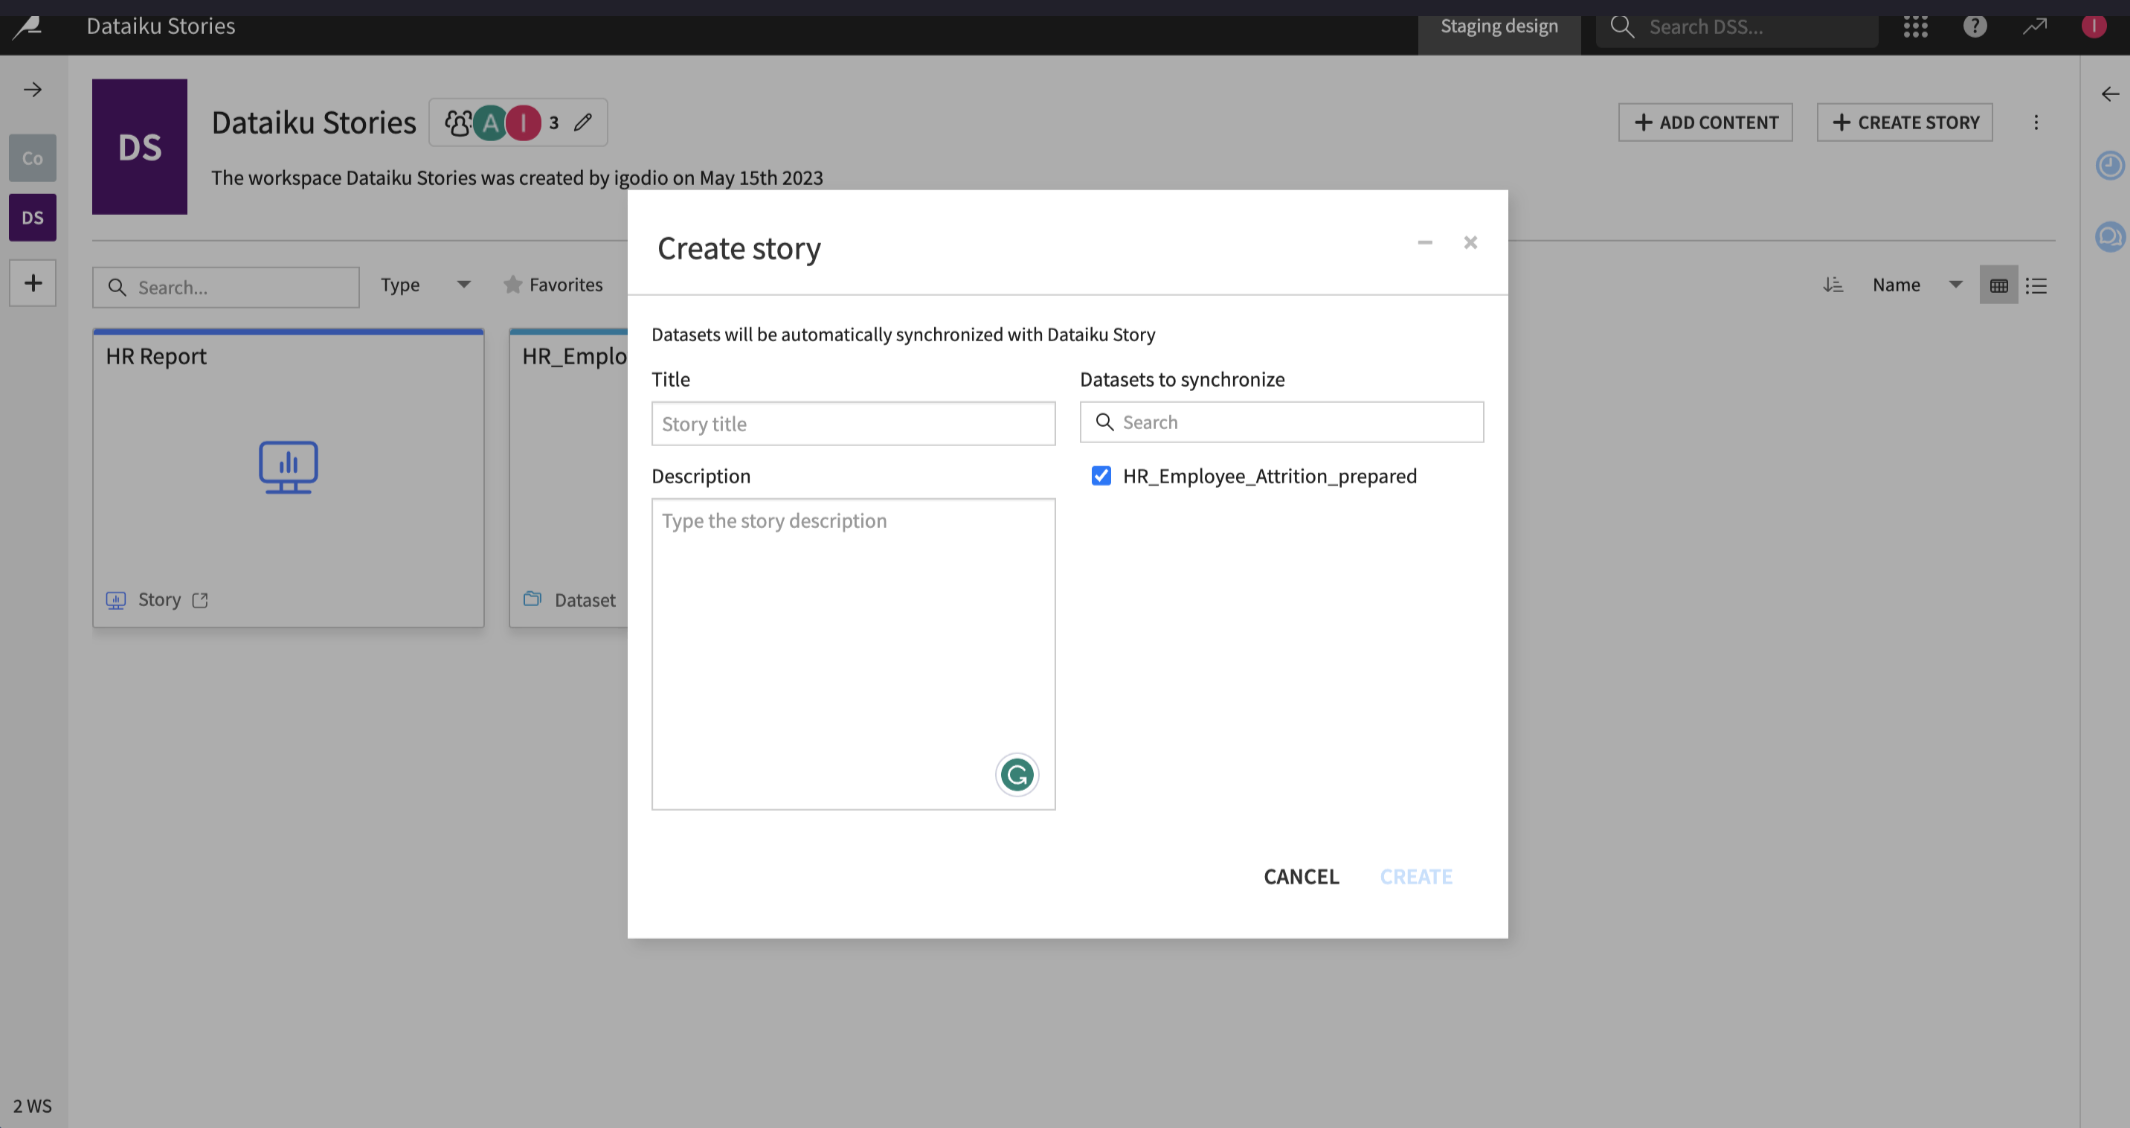Toggle the sort order icon
The height and width of the screenshot is (1128, 2130).
[x=1833, y=285]
